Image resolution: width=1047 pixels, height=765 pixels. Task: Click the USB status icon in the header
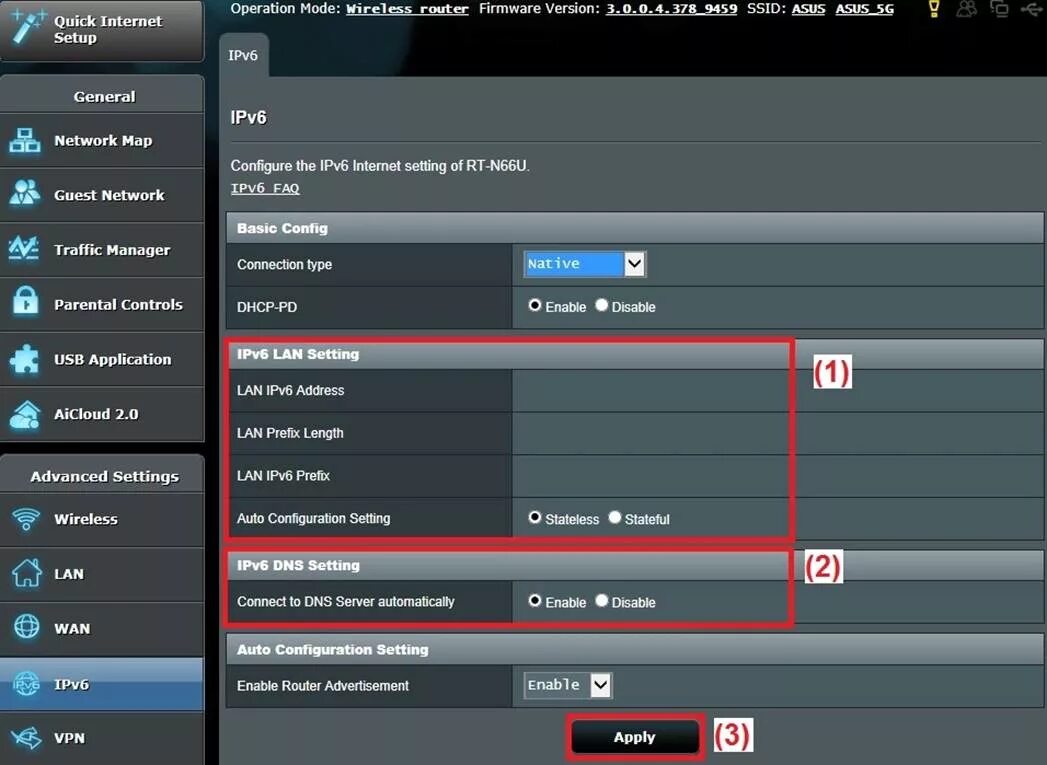[1031, 9]
